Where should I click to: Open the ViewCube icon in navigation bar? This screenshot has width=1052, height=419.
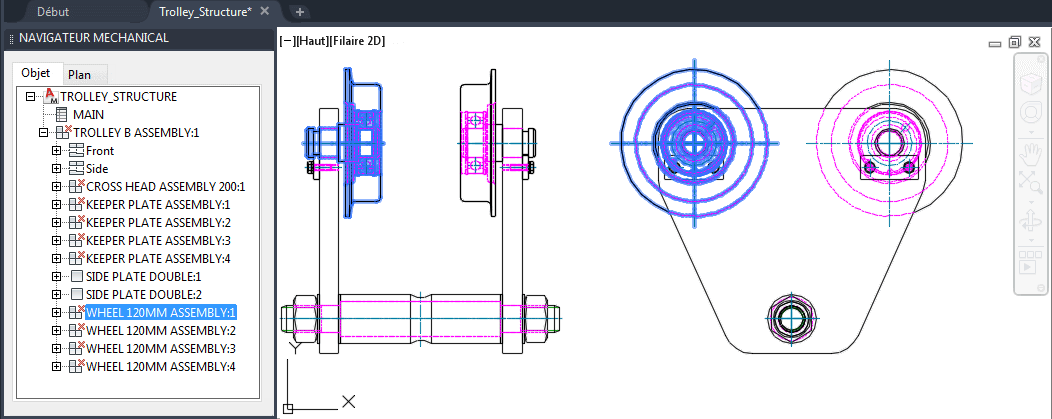(x=1029, y=84)
